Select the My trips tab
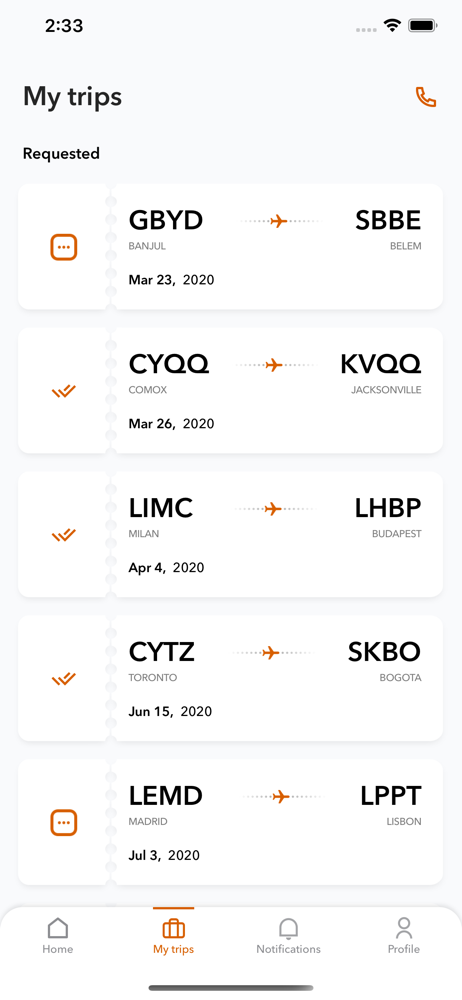 click(174, 935)
